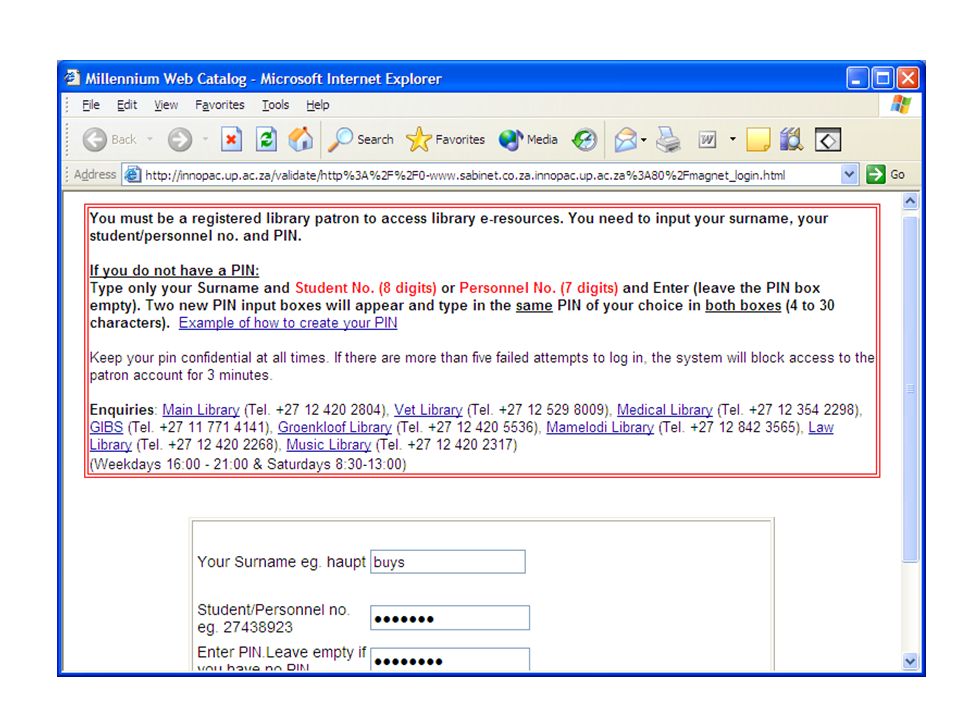Open the Edit menu

127,105
